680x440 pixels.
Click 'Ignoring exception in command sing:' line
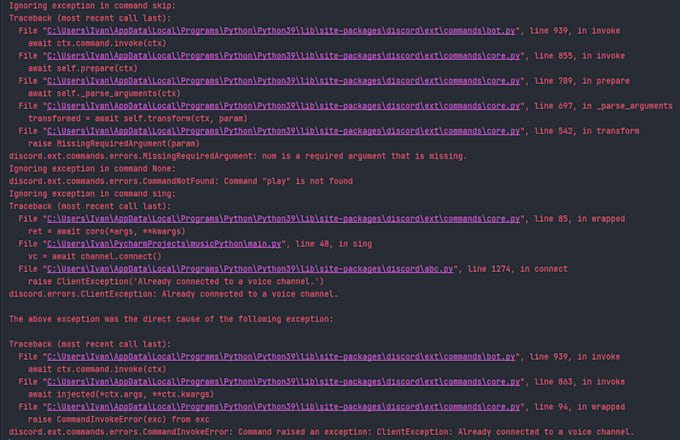pyautogui.click(x=92, y=194)
